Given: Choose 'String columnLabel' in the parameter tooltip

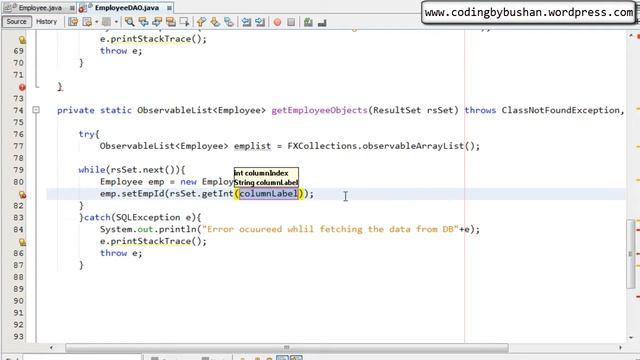Looking at the screenshot, I should pos(266,182).
